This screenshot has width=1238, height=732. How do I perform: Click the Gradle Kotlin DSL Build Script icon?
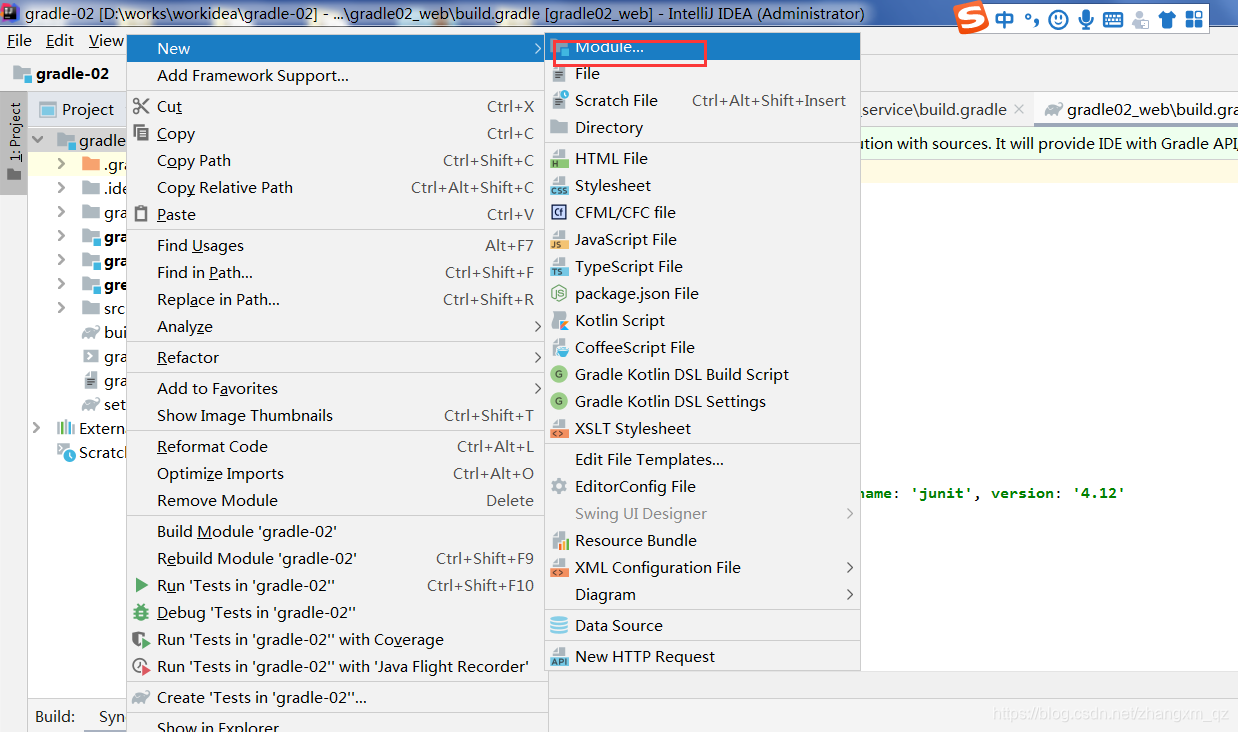pos(559,375)
